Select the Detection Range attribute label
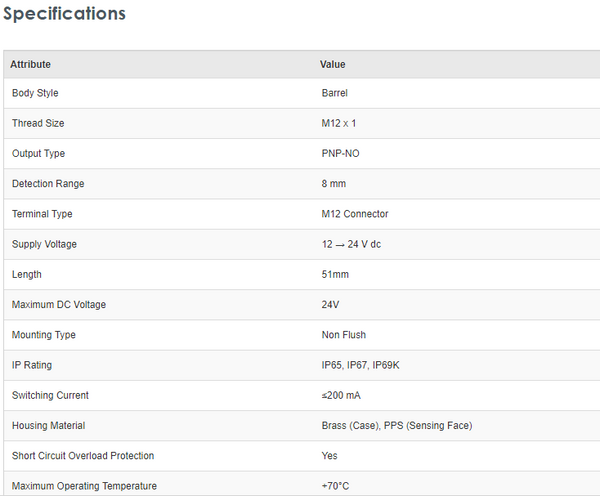Screen dimensions: 600x496 48,184
